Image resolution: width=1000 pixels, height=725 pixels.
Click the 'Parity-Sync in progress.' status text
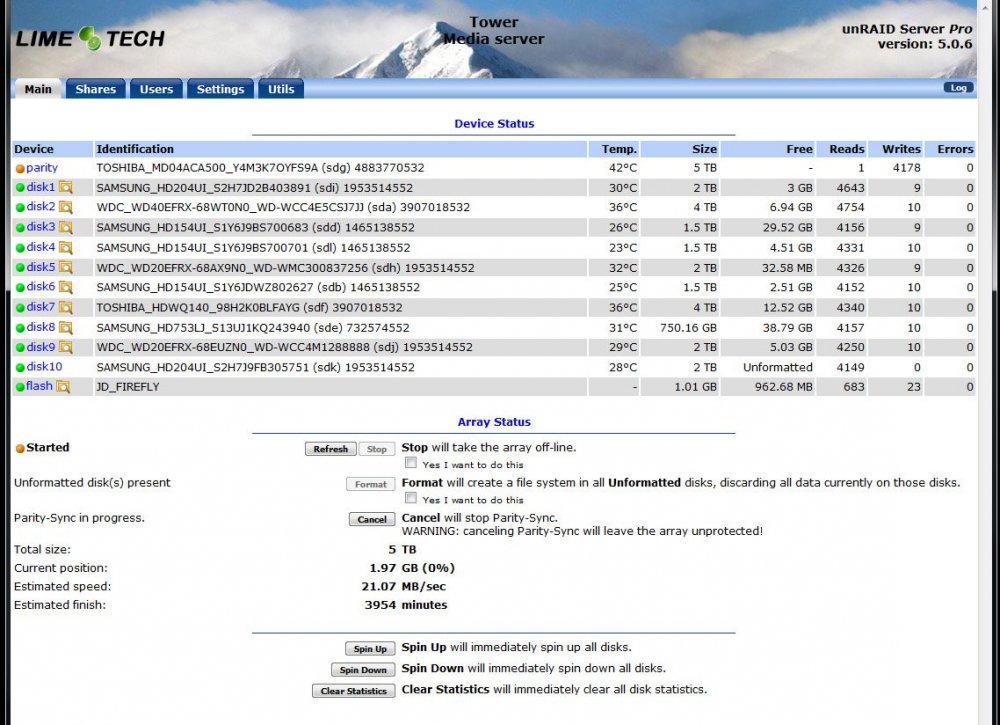tap(79, 518)
